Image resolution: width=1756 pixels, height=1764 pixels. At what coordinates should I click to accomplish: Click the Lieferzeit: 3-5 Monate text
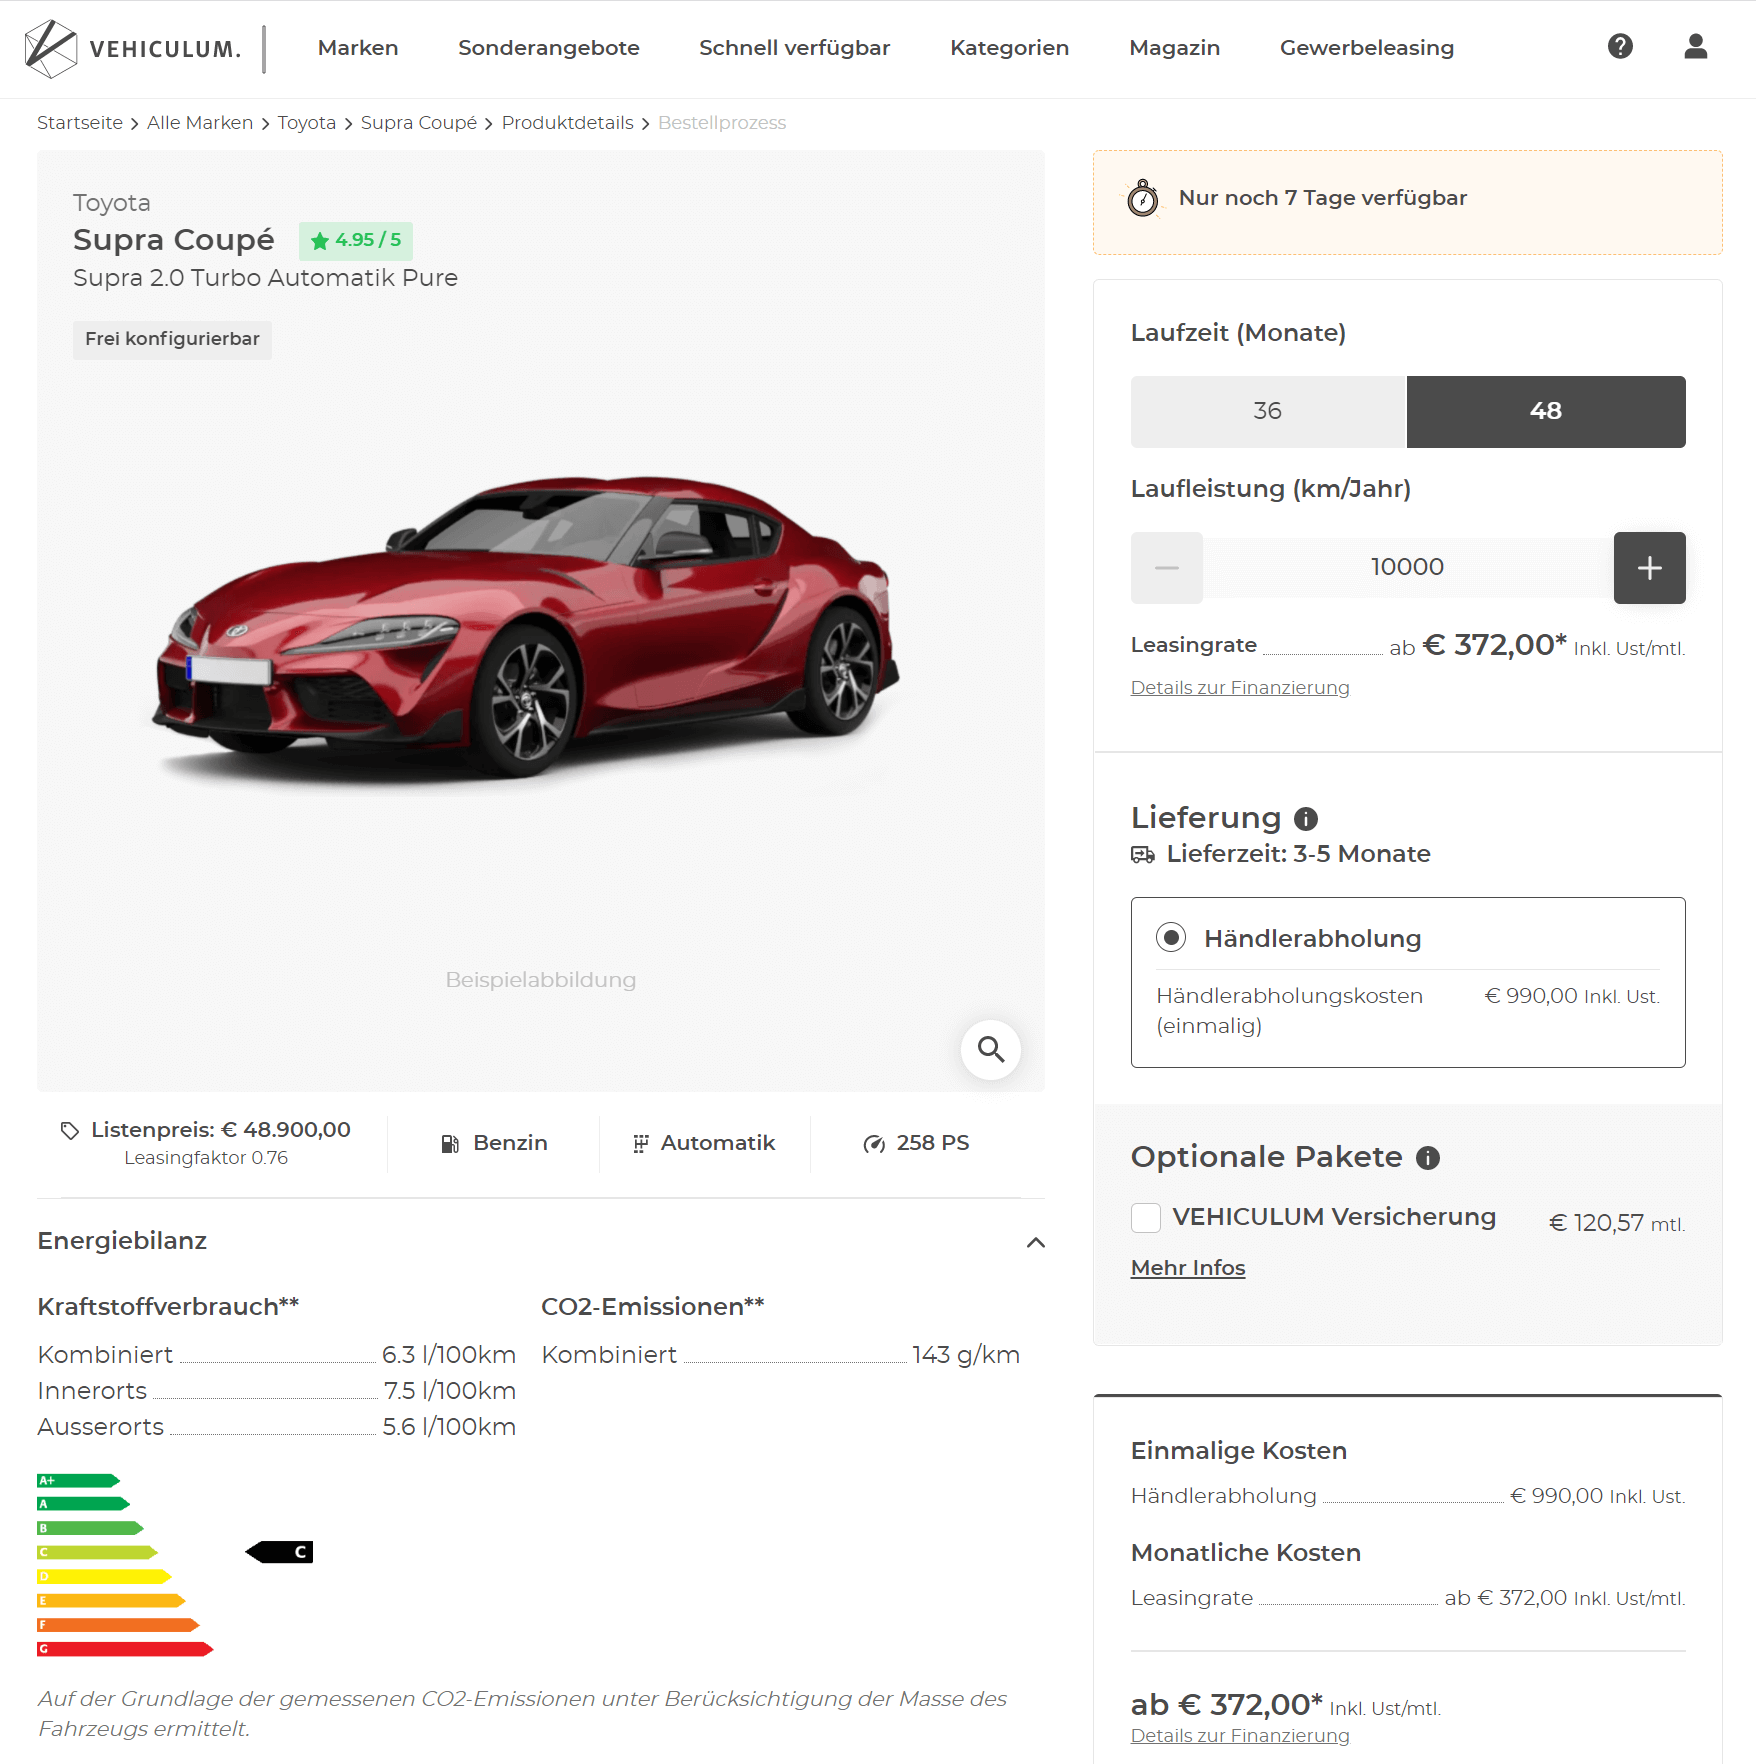1298,854
